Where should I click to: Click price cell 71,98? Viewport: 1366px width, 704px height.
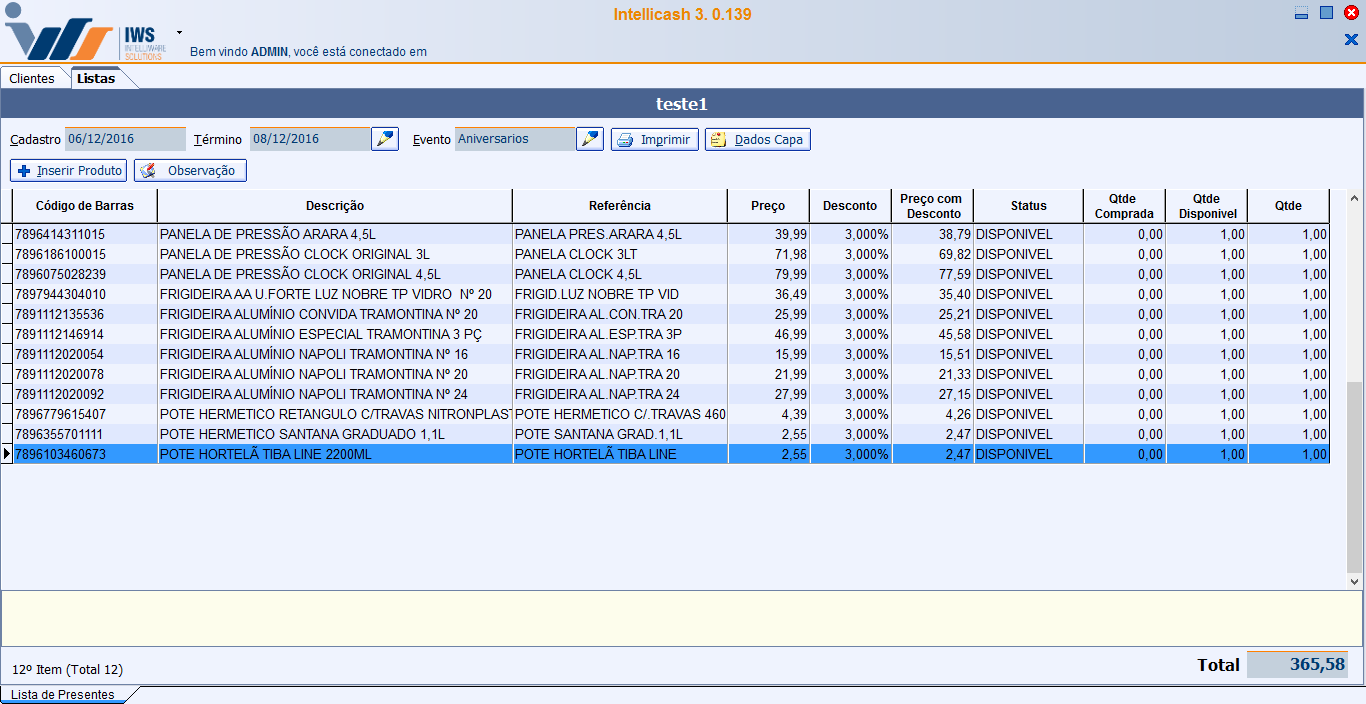click(768, 254)
